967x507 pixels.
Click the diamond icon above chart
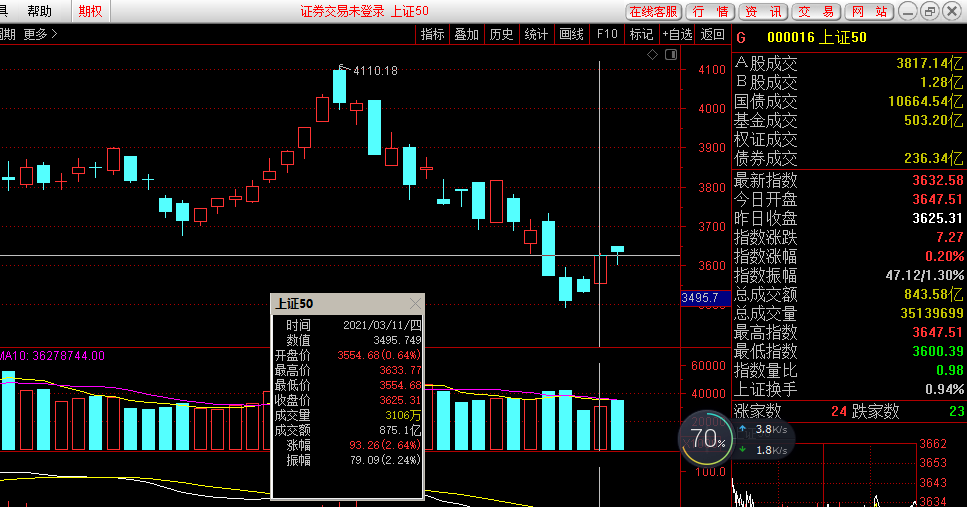[x=652, y=55]
